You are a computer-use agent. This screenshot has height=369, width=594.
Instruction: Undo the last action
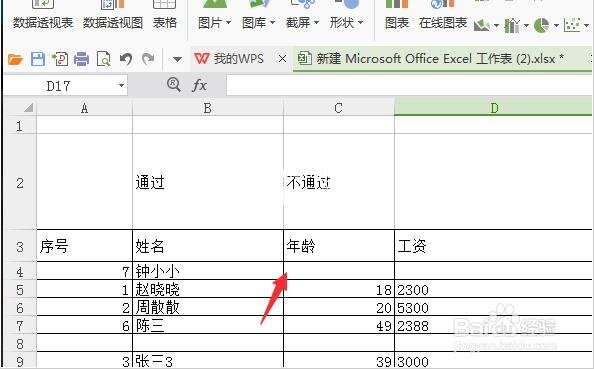[x=126, y=59]
